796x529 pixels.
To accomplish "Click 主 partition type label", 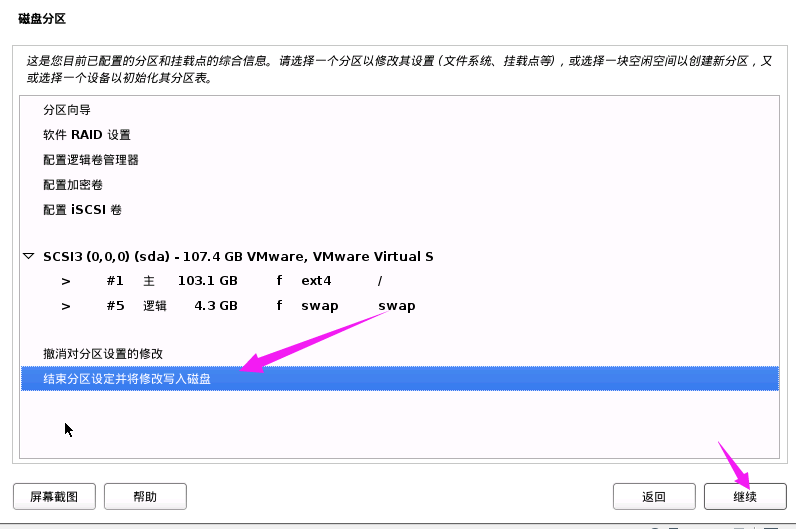I will [149, 281].
